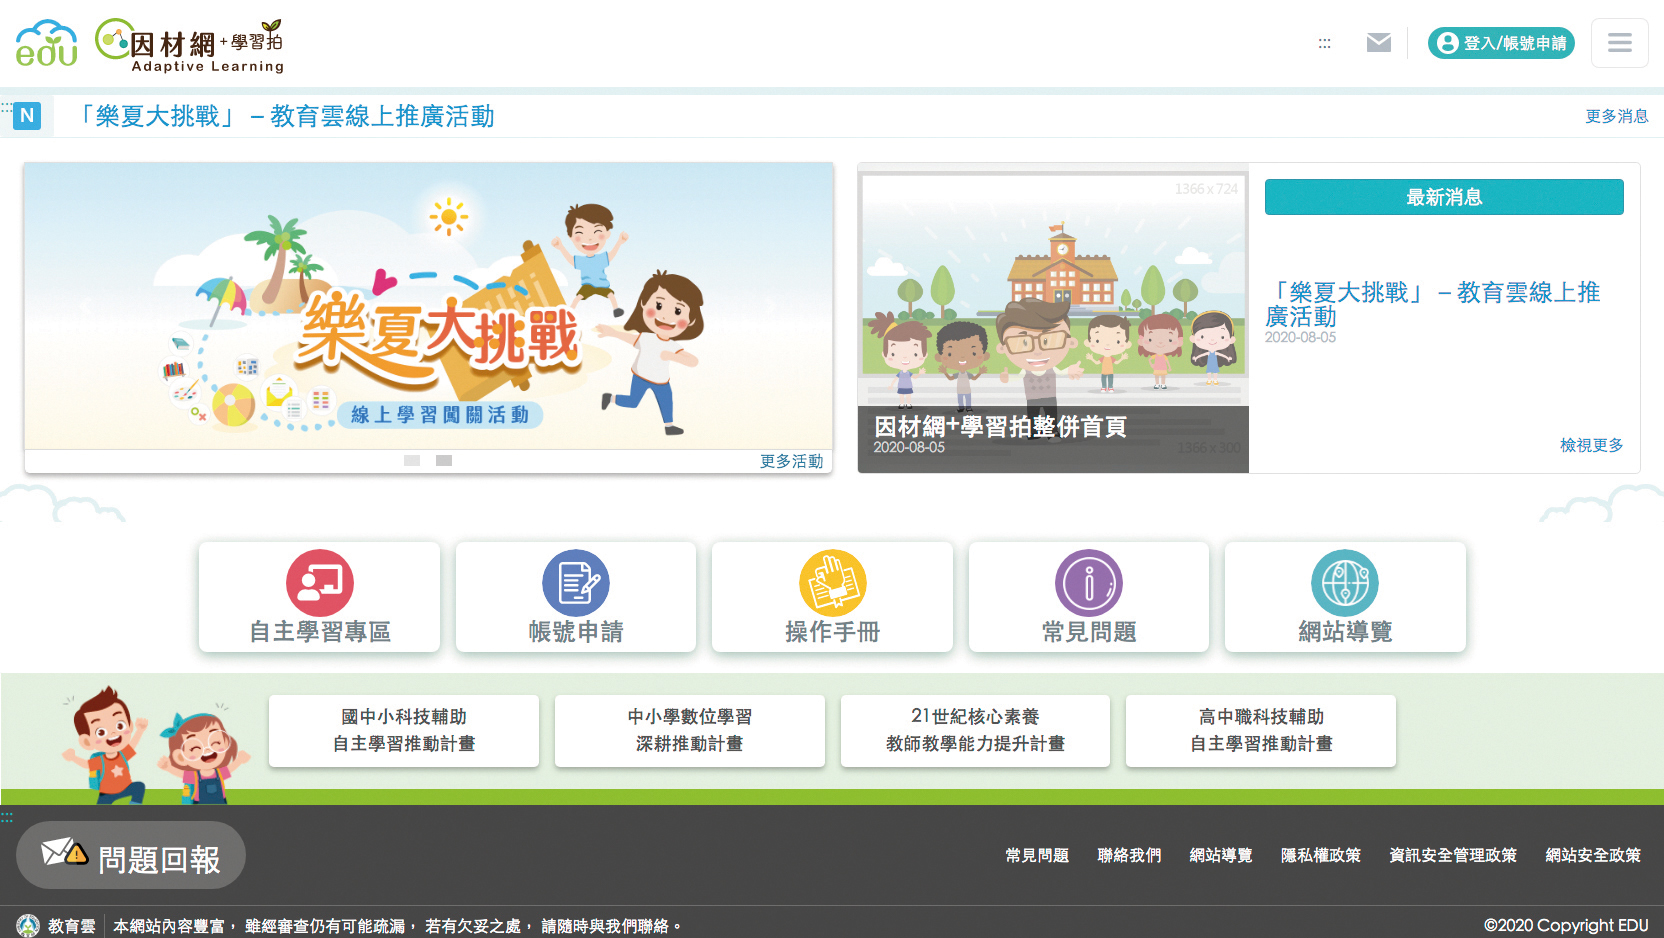Select the second carousel slide indicator
The width and height of the screenshot is (1664, 938).
pos(444,461)
